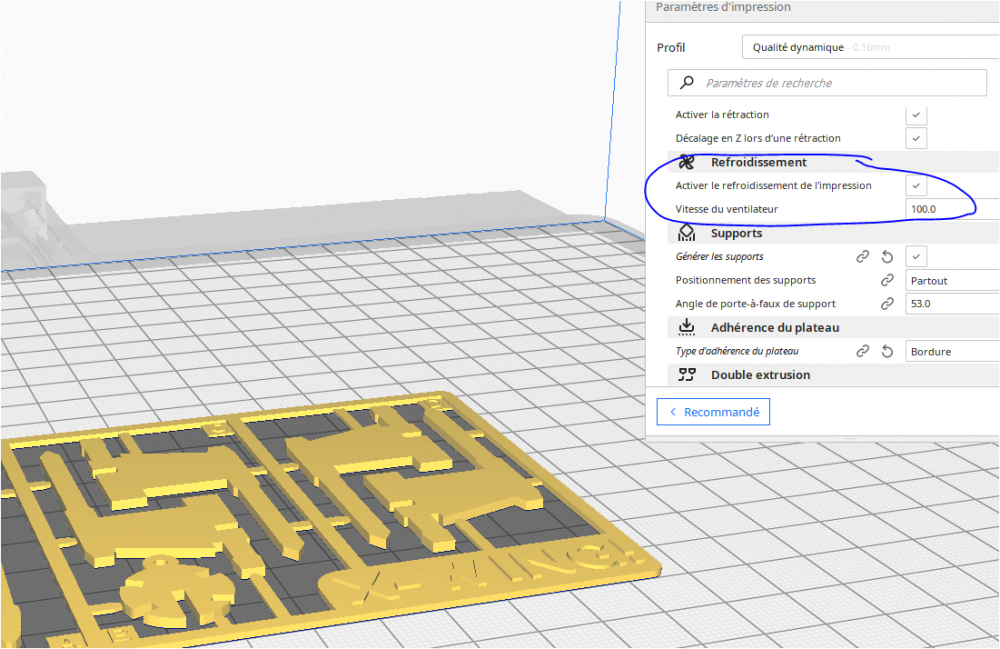Open the Profil Qualité dynamique dropdown
This screenshot has height=649, width=1000.
tap(871, 47)
